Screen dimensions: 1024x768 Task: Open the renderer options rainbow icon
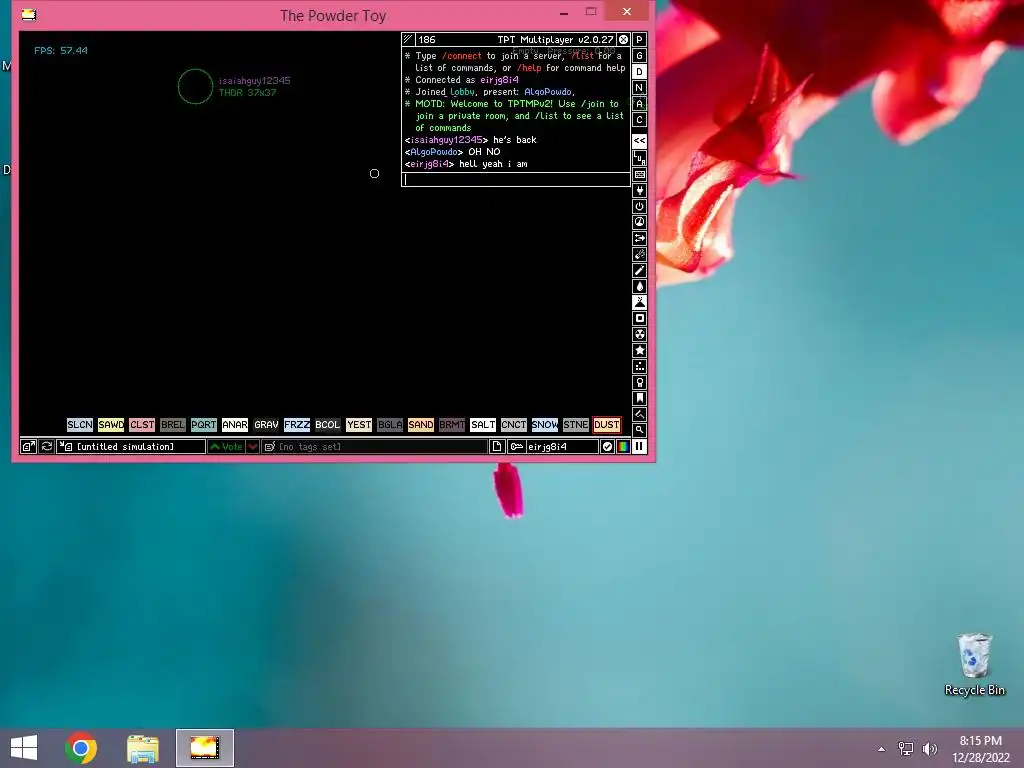tap(623, 447)
